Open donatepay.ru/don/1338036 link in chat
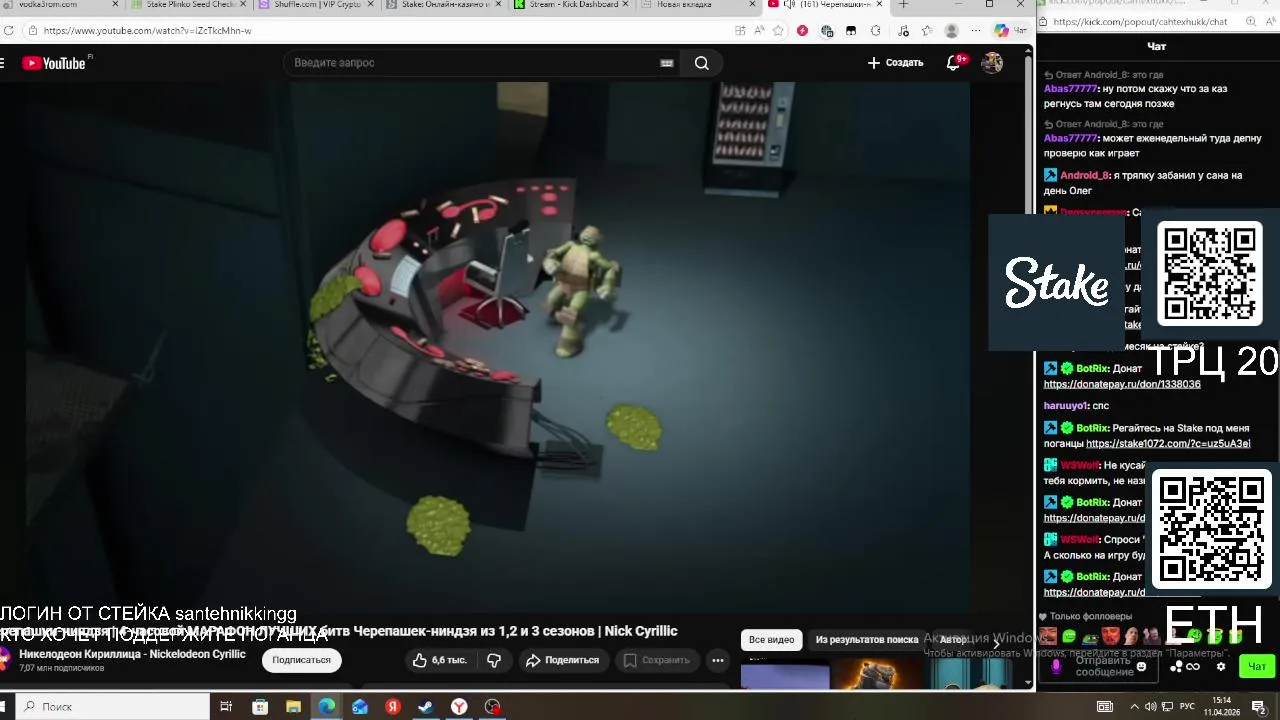 [1122, 384]
